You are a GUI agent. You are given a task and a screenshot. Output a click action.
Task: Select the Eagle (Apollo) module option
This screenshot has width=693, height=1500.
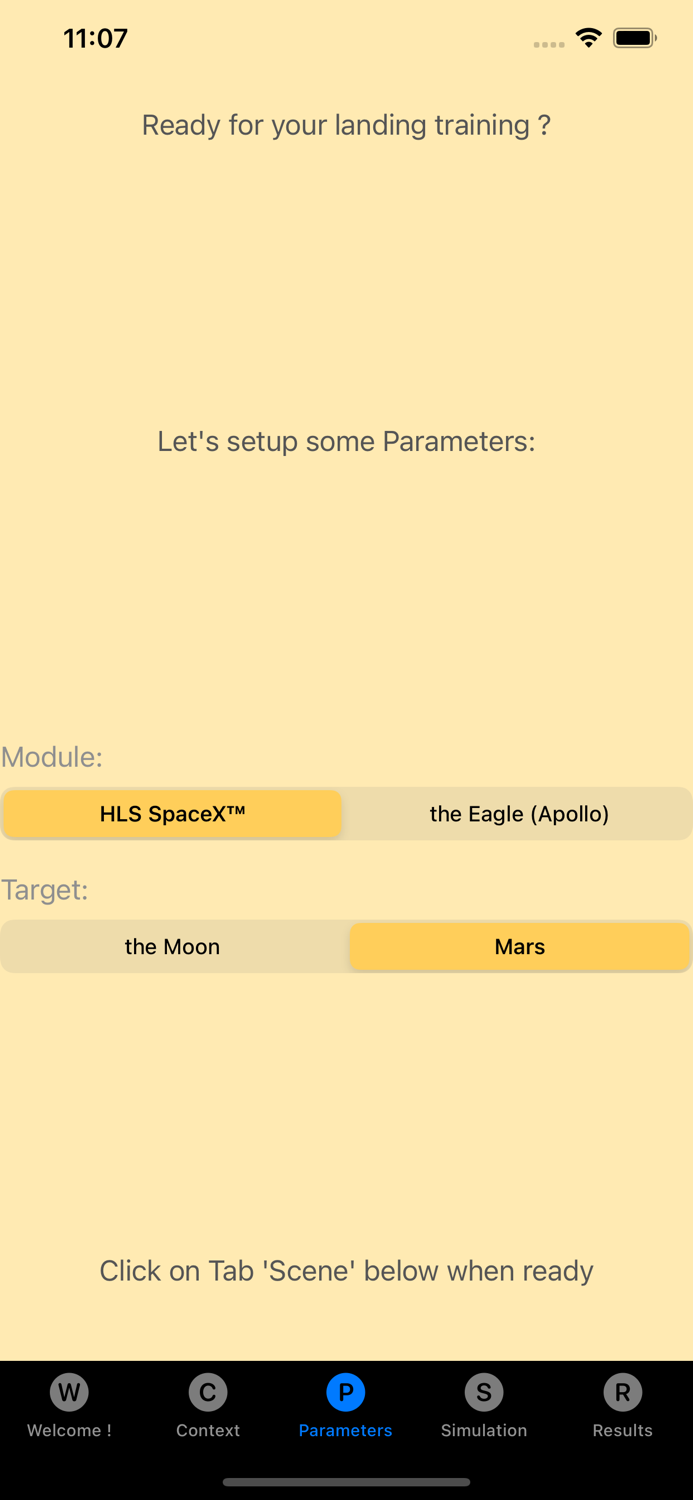pos(519,814)
